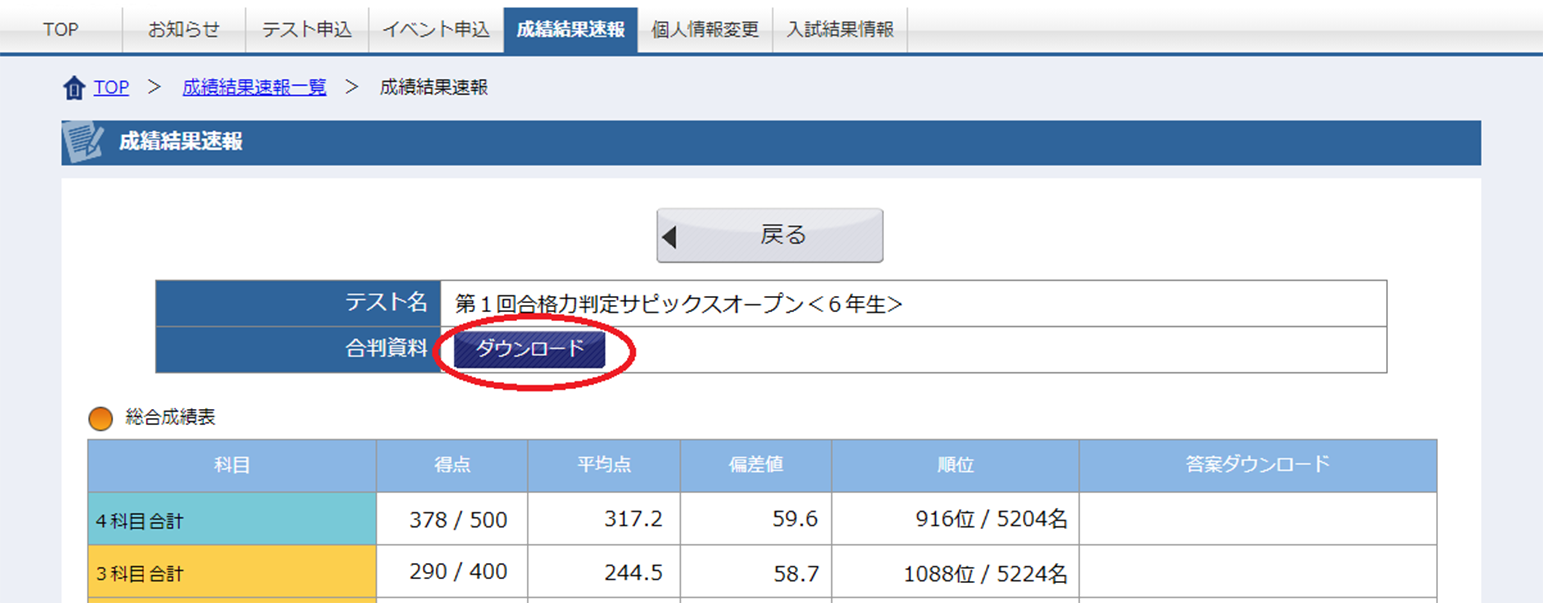Select the 3科目合計 row label
The height and width of the screenshot is (603, 1543).
pos(232,572)
